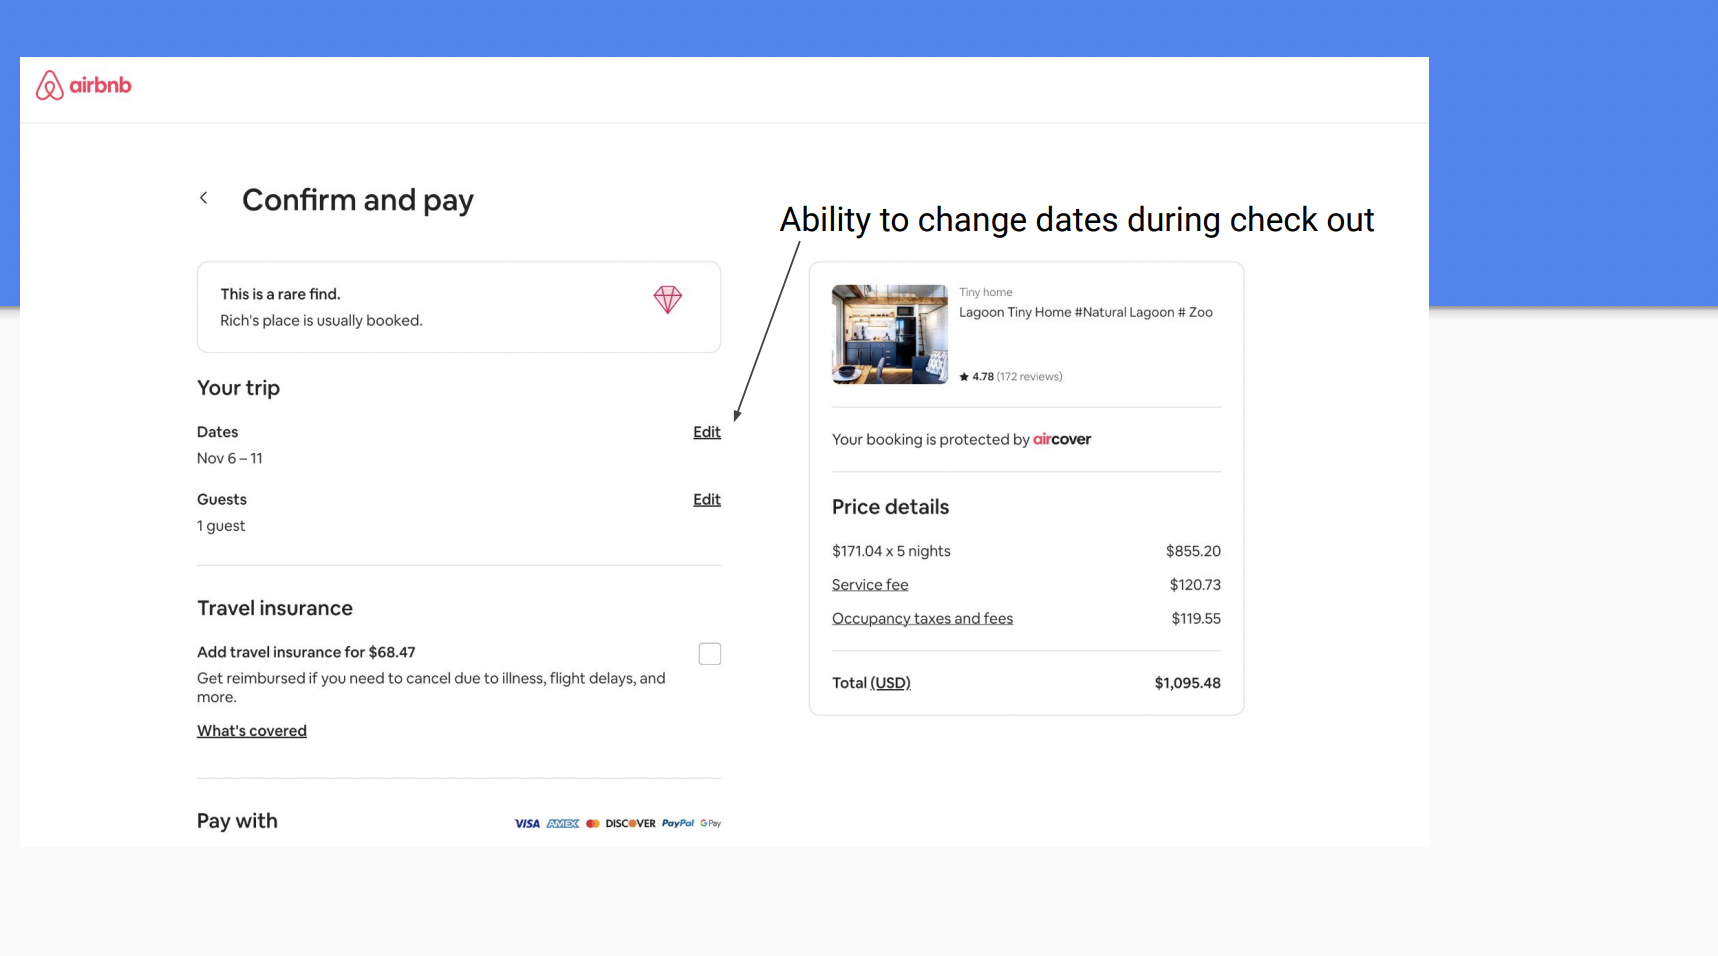Click the $855.20 nightly subtotal

[x=1193, y=551]
